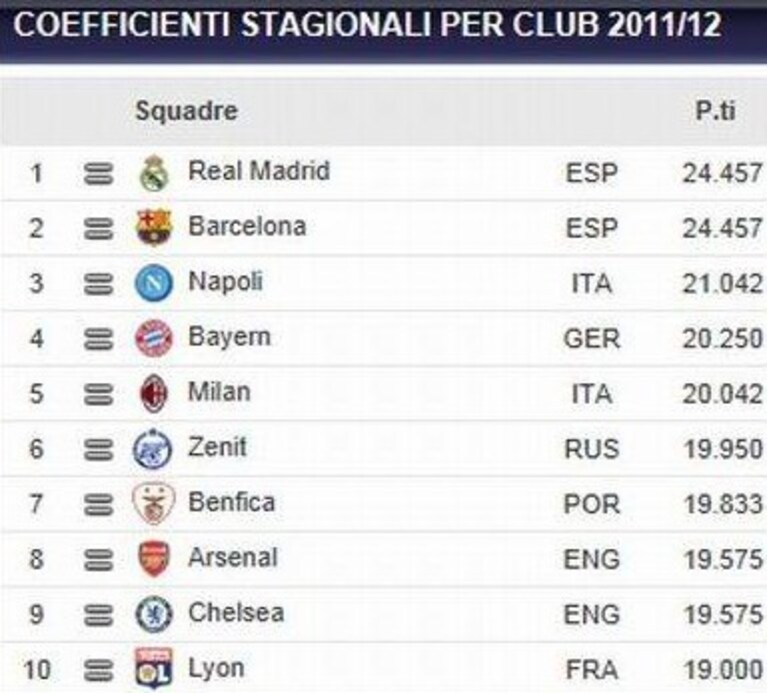This screenshot has width=767, height=693.
Task: Select the Lyon OL logo
Action: point(154,669)
